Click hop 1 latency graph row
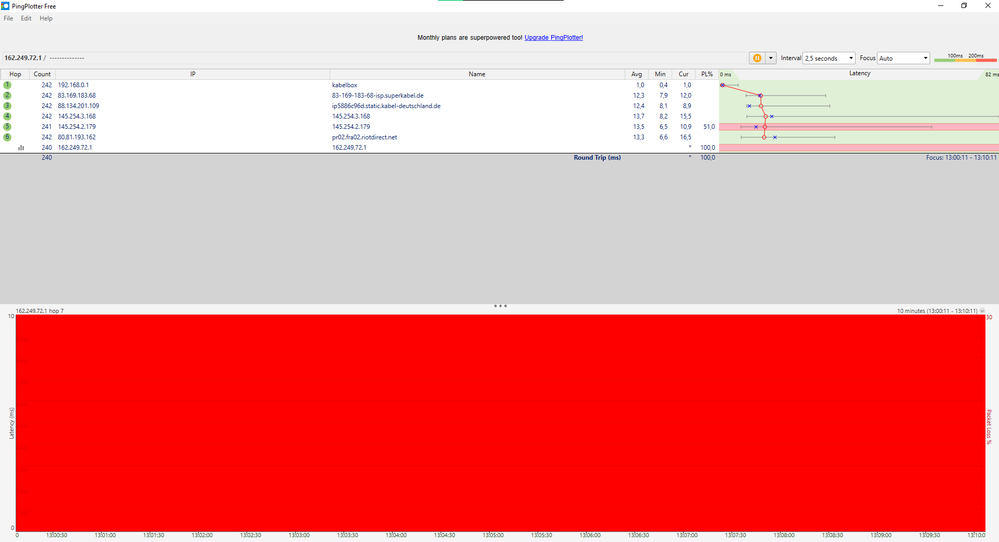The height and width of the screenshot is (542, 999). point(859,85)
